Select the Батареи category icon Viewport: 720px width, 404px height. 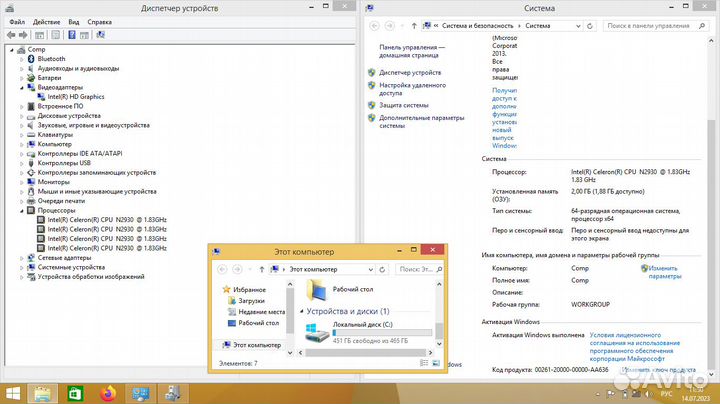[31, 78]
